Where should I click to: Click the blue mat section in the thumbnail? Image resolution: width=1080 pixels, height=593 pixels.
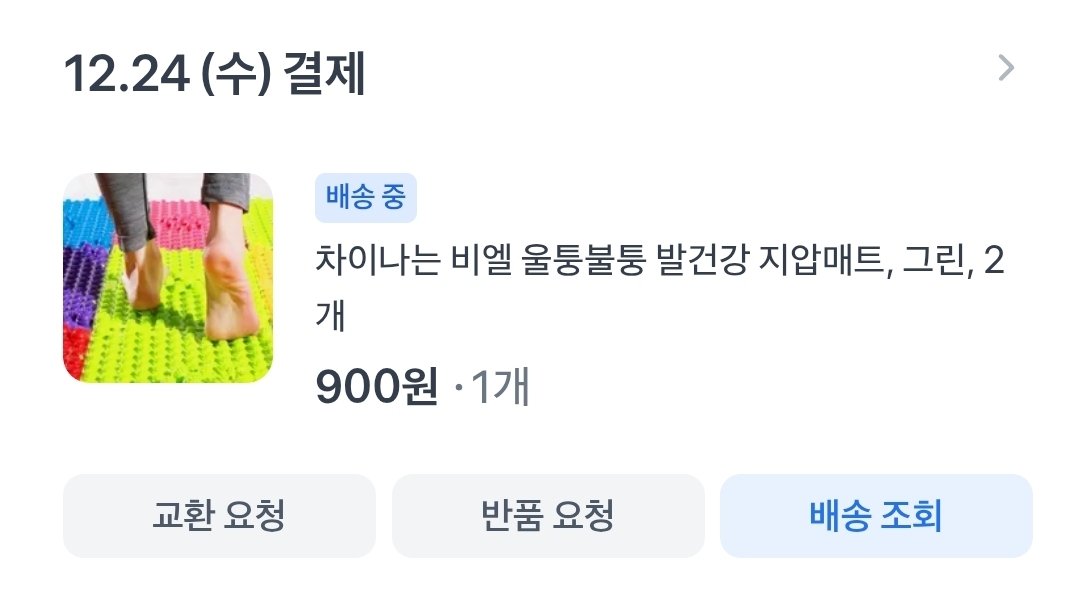pyautogui.click(x=84, y=222)
